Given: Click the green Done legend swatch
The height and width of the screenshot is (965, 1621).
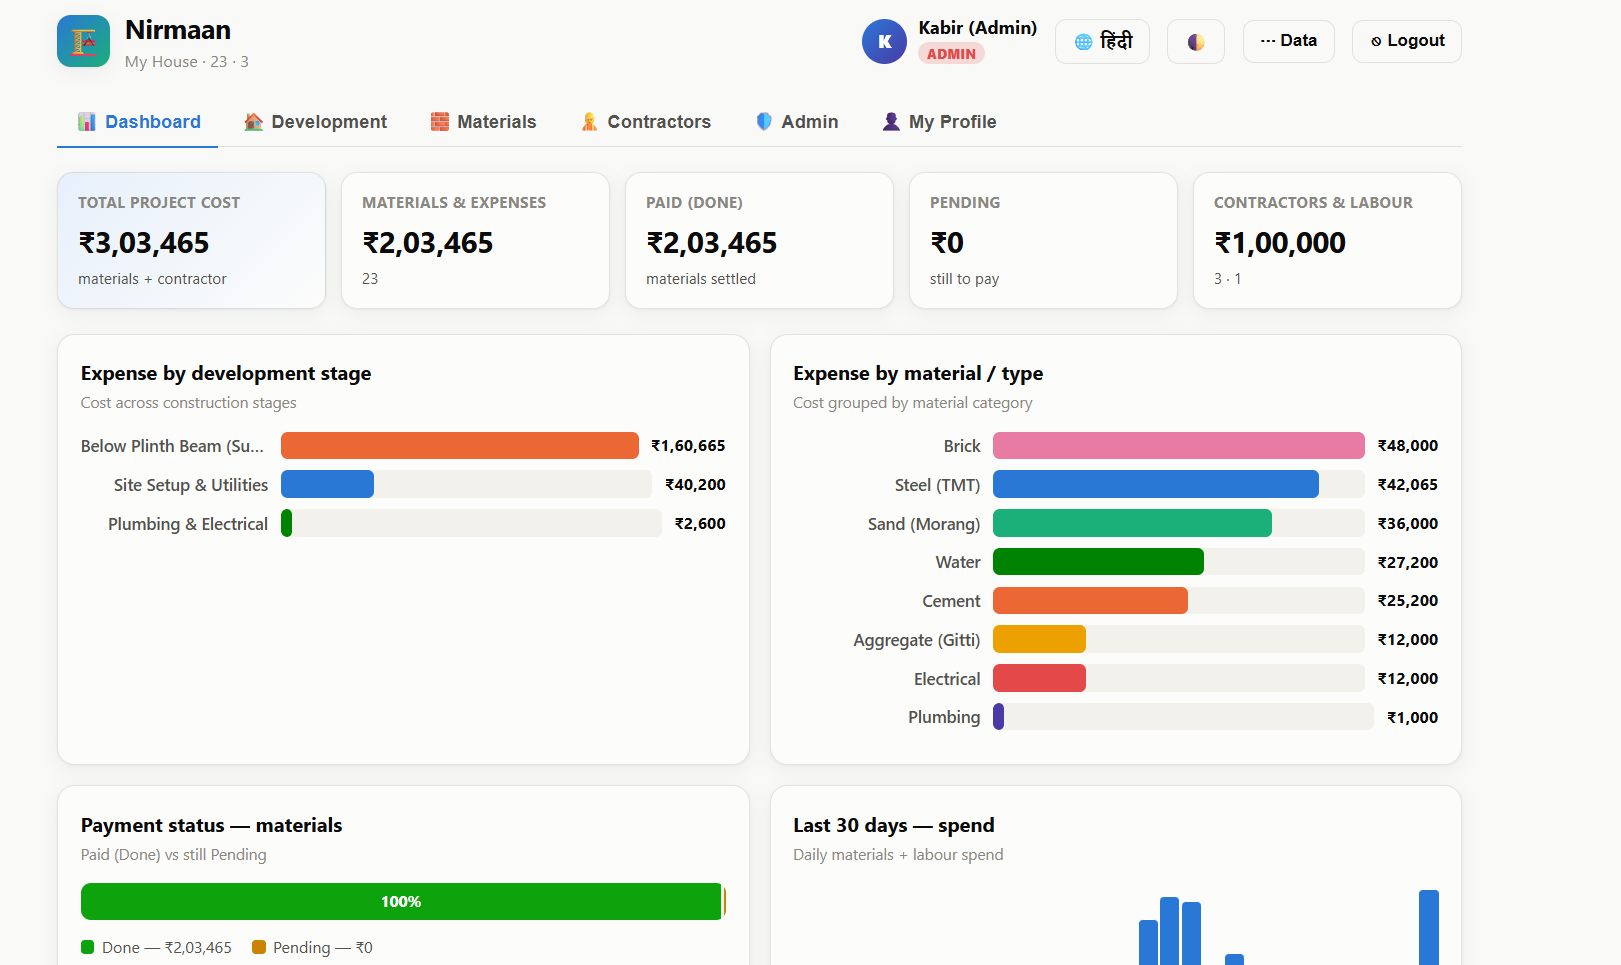Looking at the screenshot, I should point(88,947).
